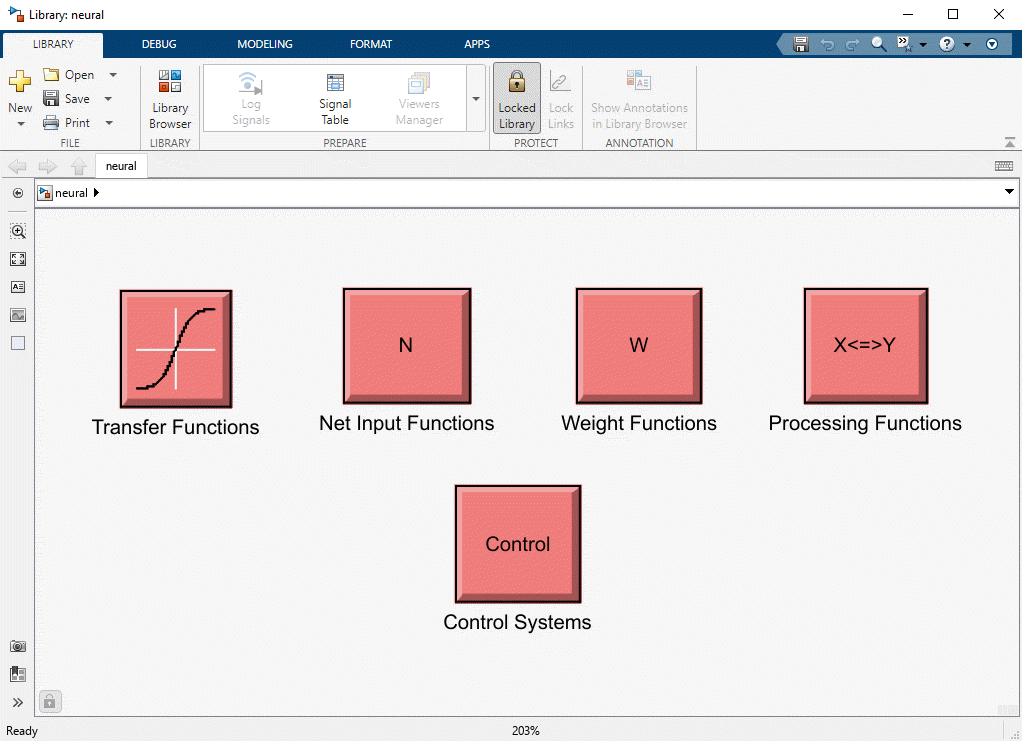Expand the PREPARE gallery arrow

pos(474,97)
